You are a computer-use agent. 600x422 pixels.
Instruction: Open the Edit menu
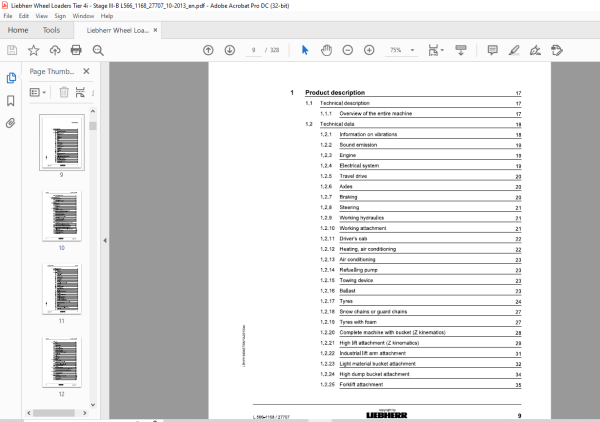point(24,16)
